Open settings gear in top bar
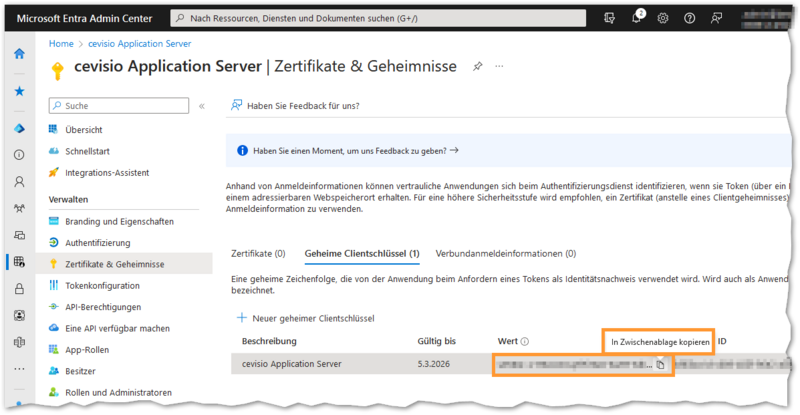The width and height of the screenshot is (800, 415). click(x=663, y=18)
